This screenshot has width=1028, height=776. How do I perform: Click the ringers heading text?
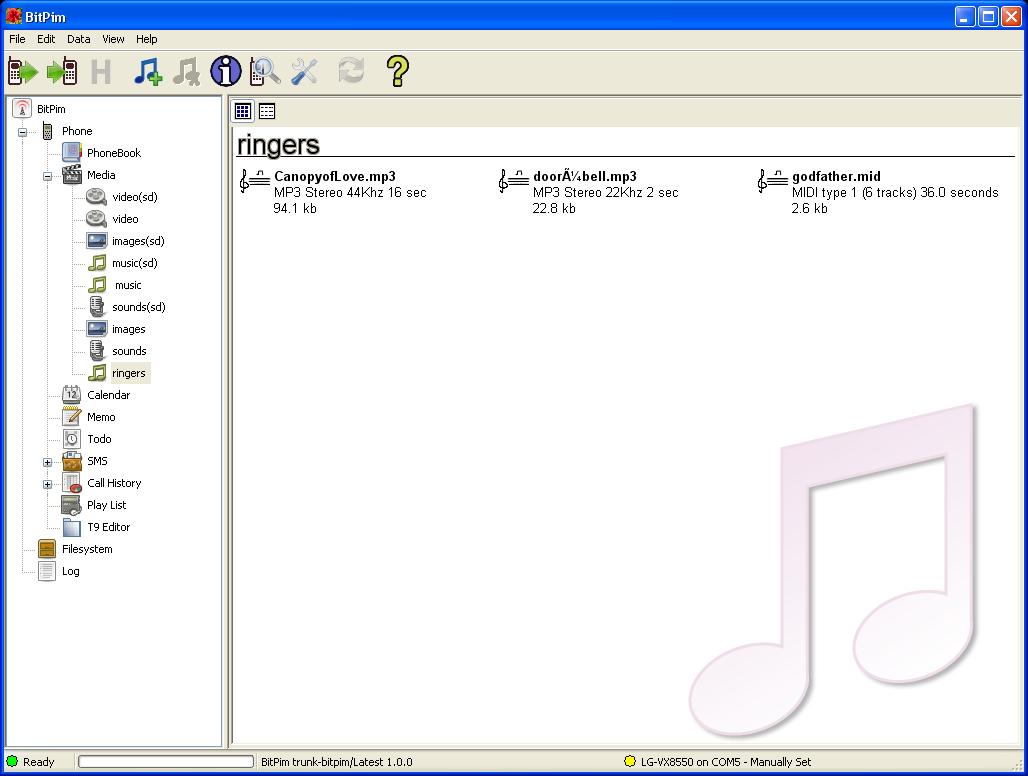coord(278,145)
